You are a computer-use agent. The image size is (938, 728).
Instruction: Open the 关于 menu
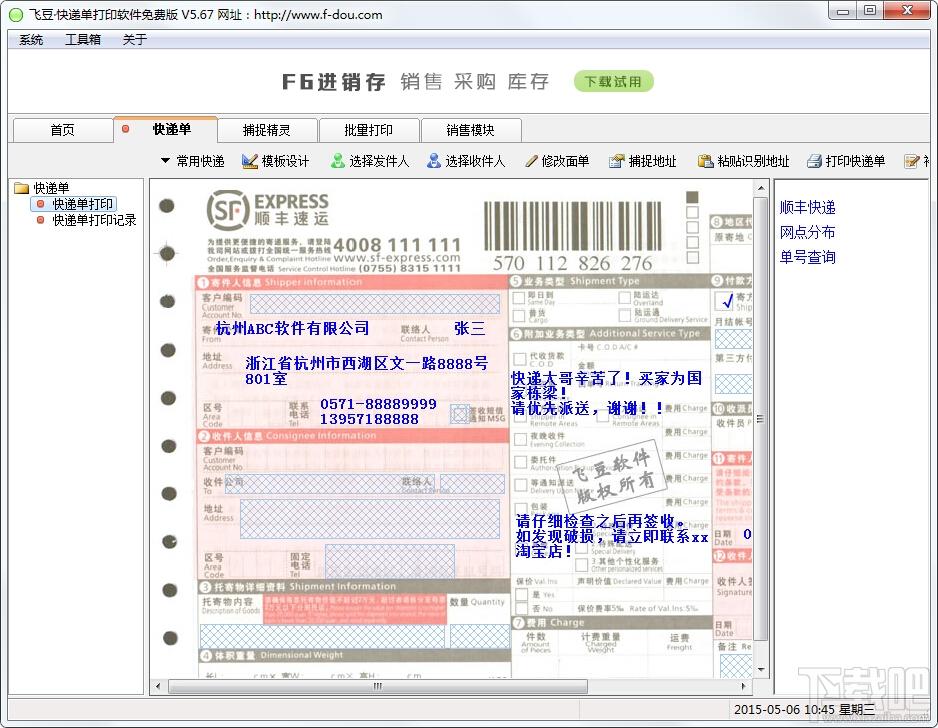pos(135,39)
